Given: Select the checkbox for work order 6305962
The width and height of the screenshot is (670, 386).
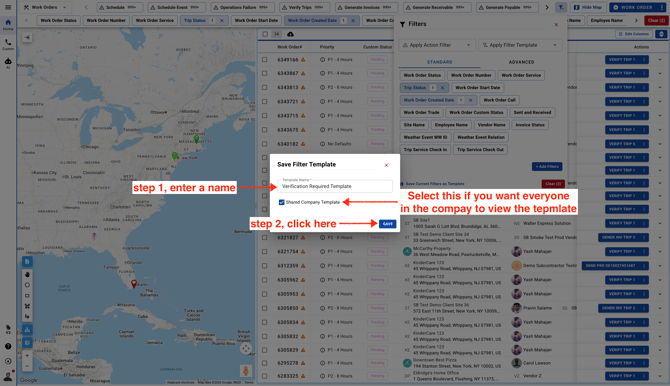Looking at the screenshot, I should point(264,280).
